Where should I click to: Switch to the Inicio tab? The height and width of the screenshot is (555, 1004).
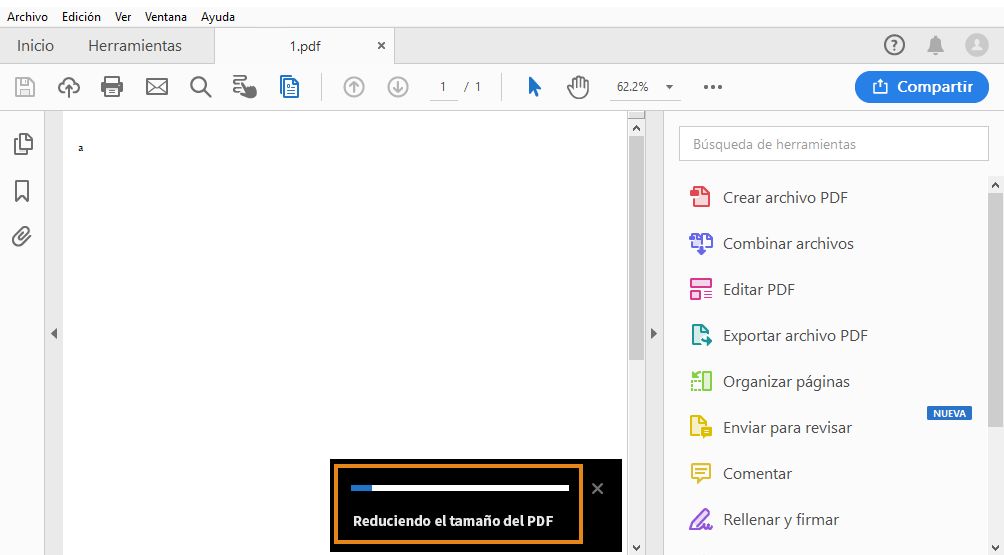pyautogui.click(x=35, y=45)
